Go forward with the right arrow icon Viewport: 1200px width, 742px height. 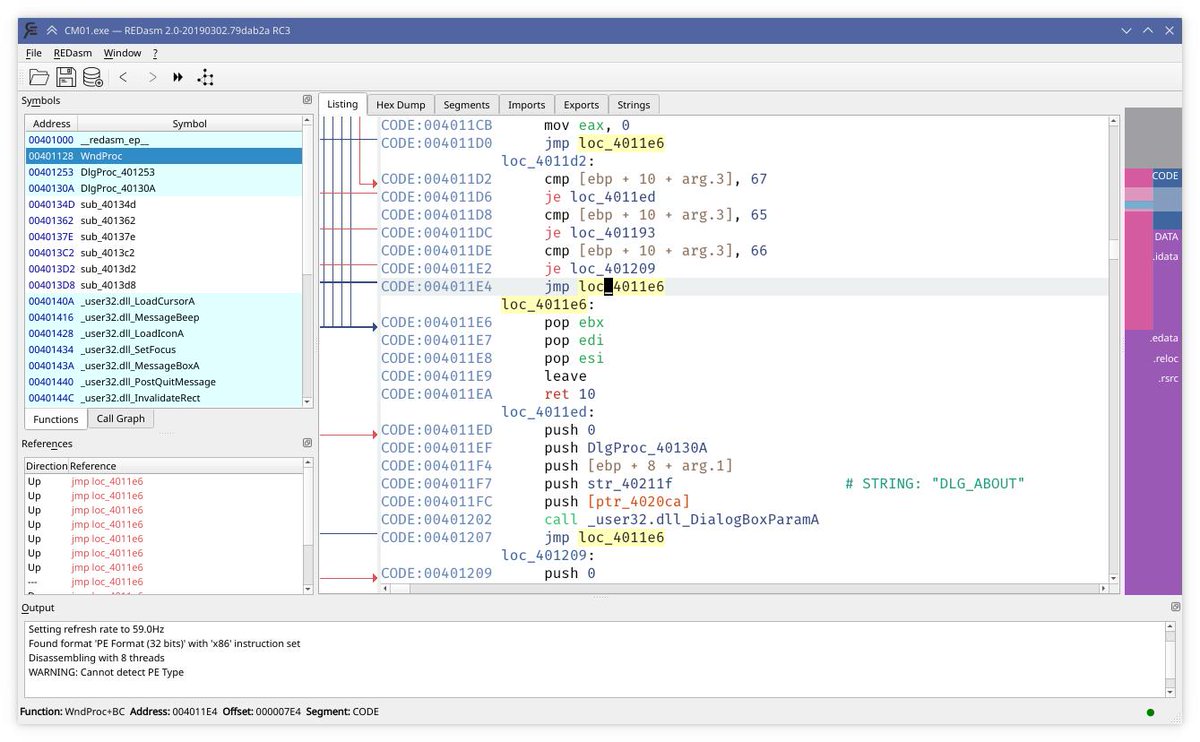152,77
